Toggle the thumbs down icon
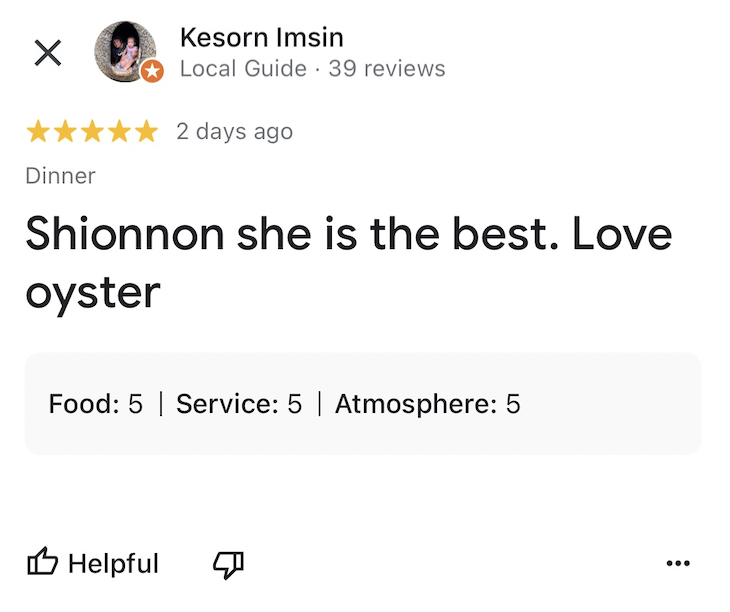Viewport: 730px width, 612px height. pyautogui.click(x=228, y=564)
